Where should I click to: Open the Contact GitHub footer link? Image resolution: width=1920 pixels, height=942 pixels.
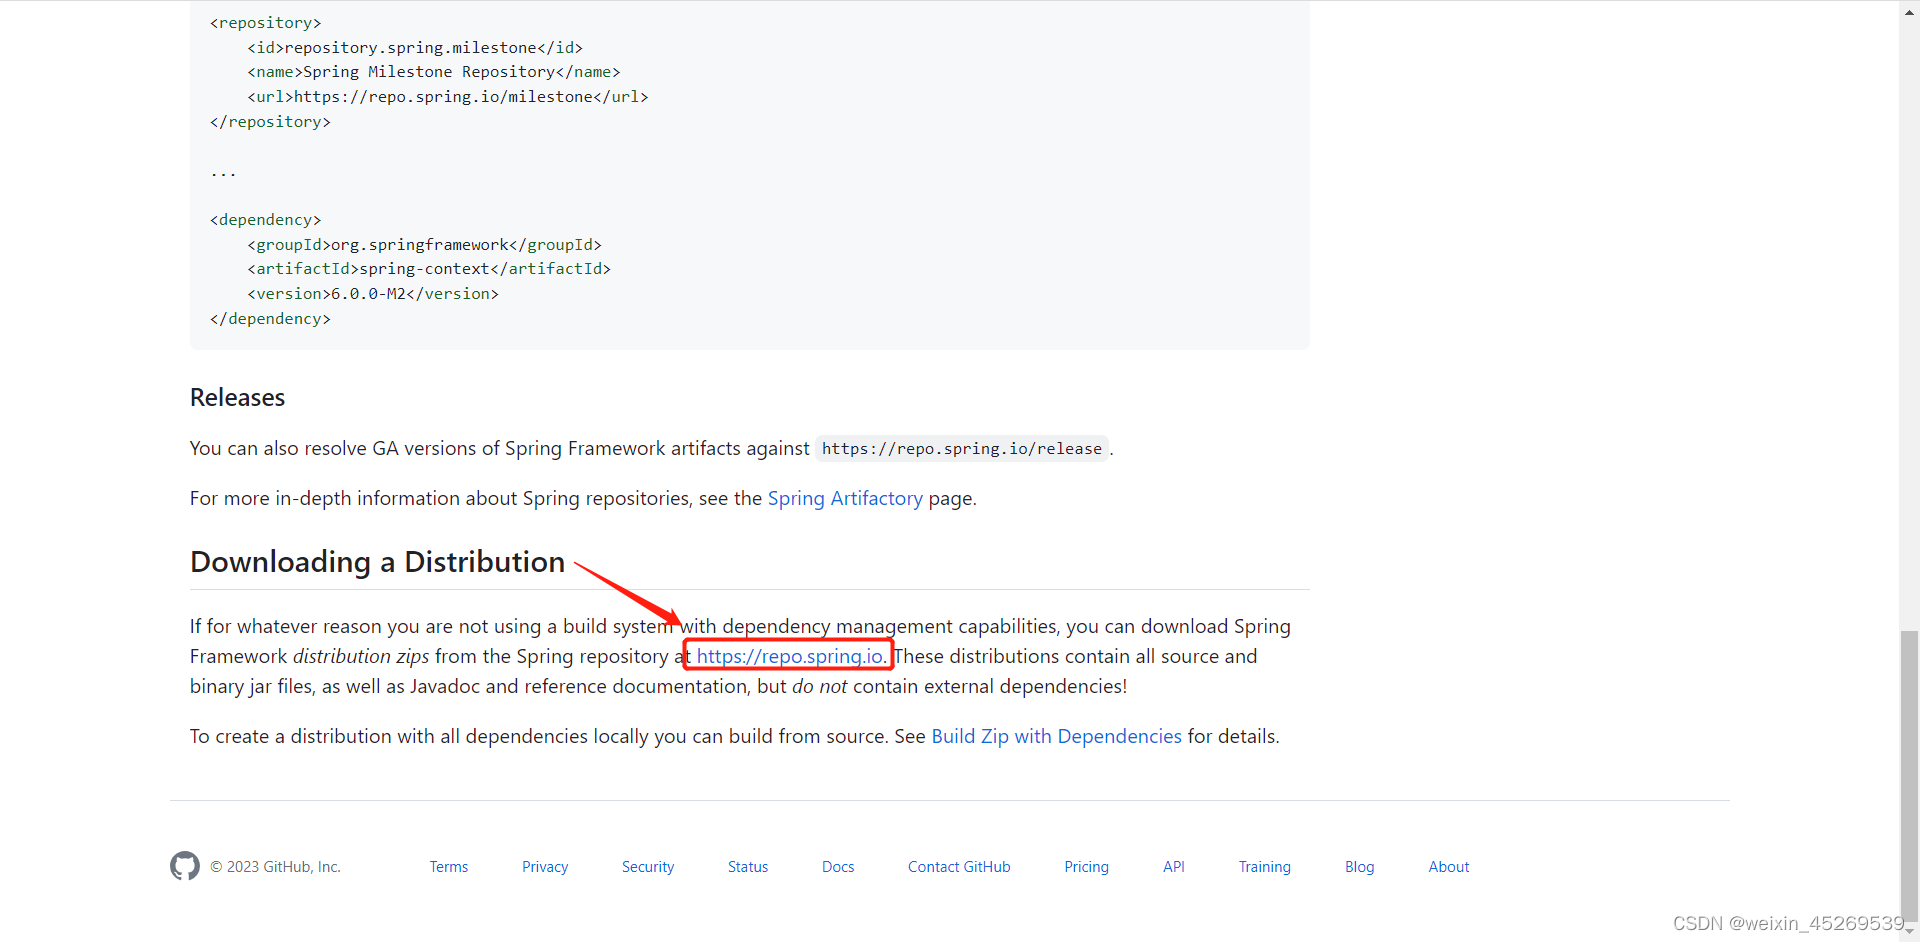(959, 867)
